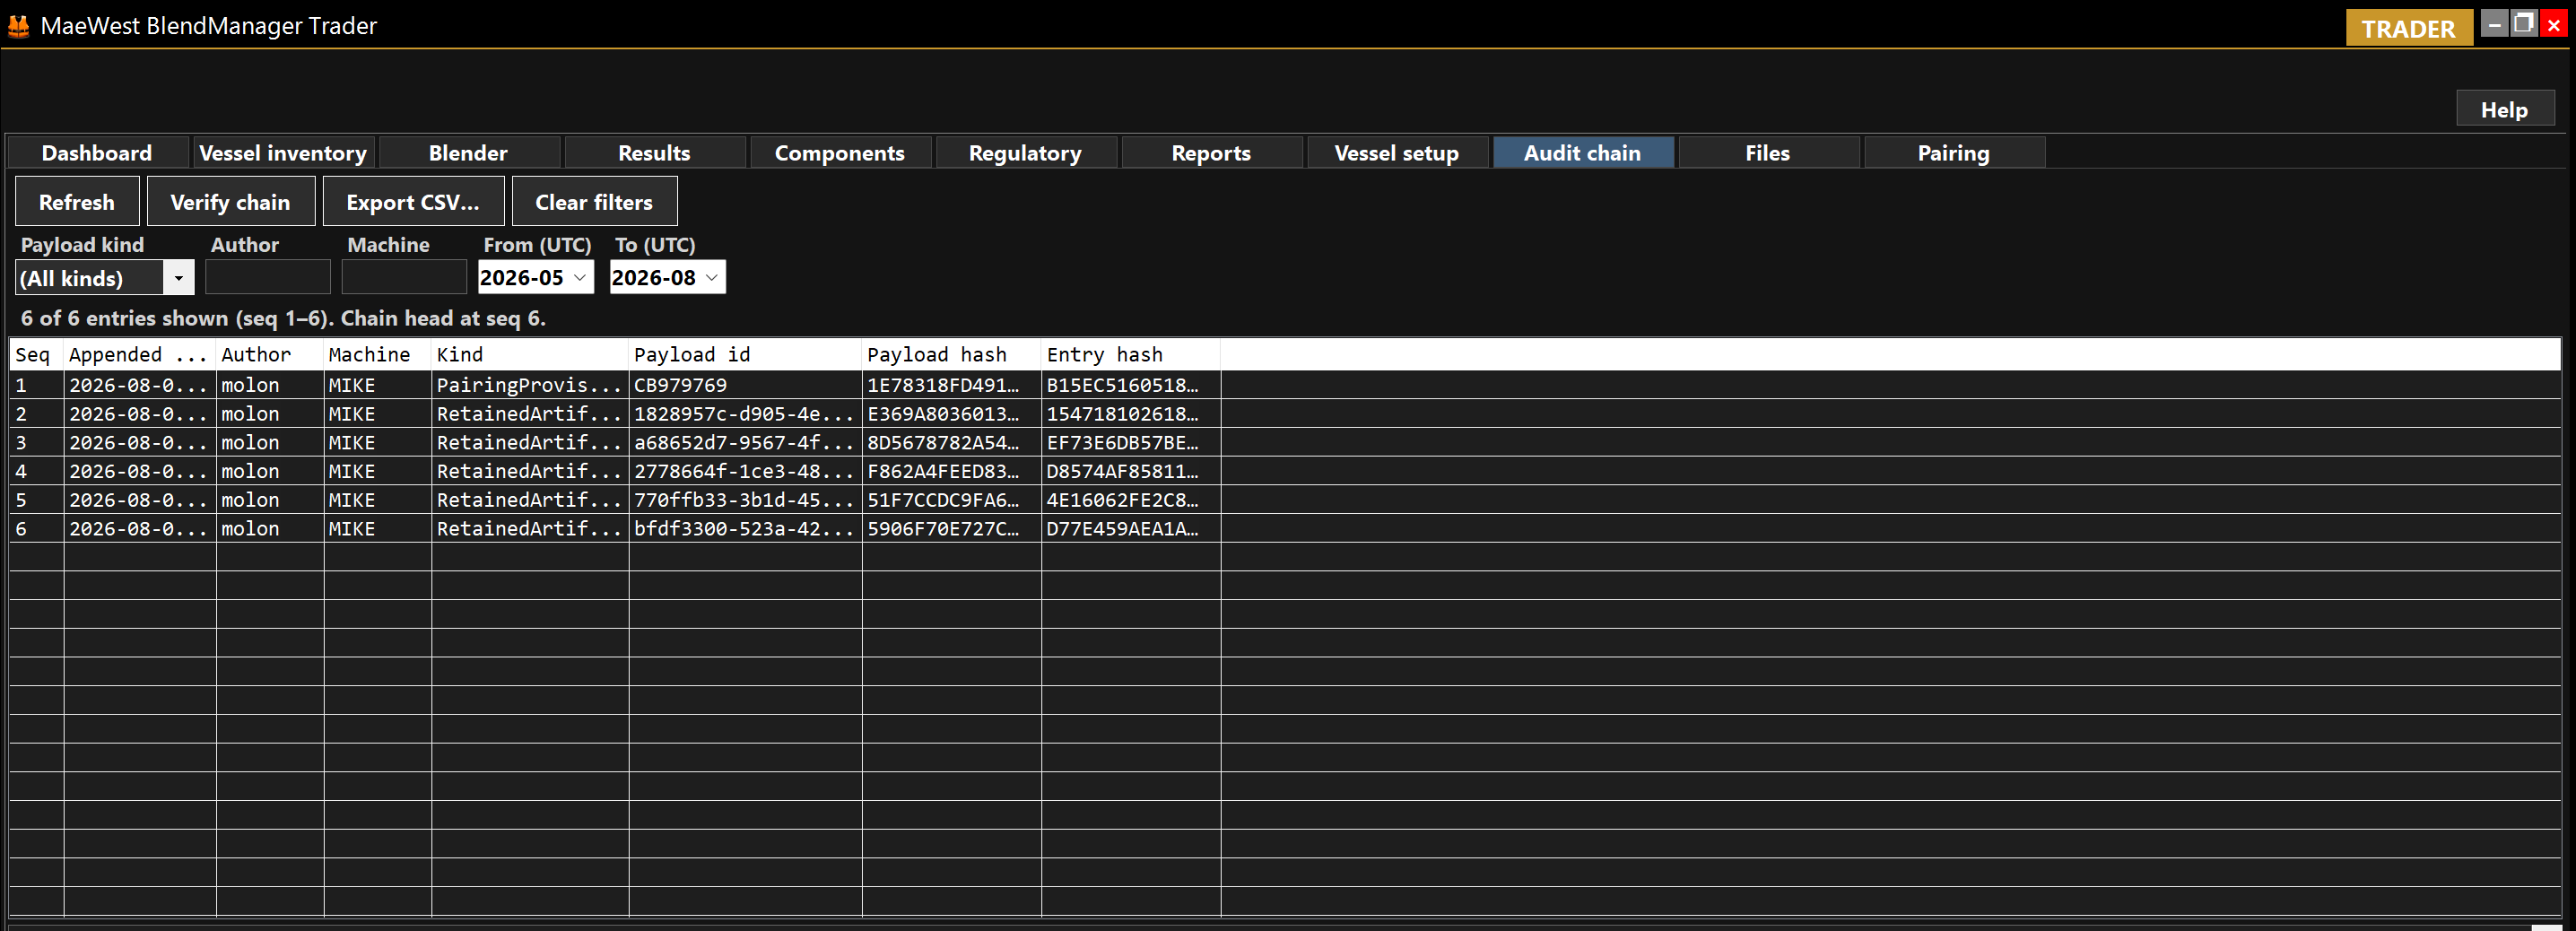Screen dimensions: 2576x931
Task: Focus the Author filter field
Action: click(267, 277)
